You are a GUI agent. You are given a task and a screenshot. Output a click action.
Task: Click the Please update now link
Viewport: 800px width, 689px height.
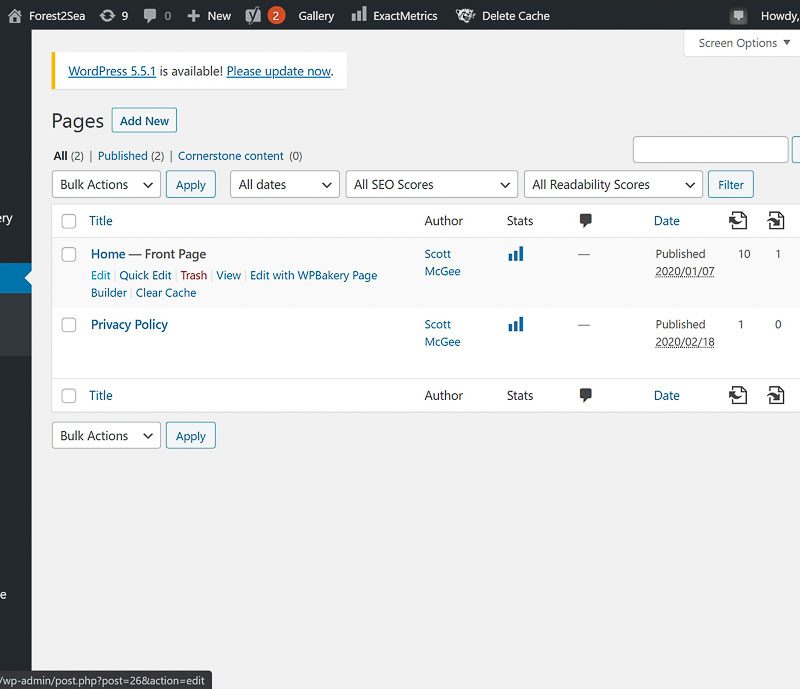[x=278, y=71]
